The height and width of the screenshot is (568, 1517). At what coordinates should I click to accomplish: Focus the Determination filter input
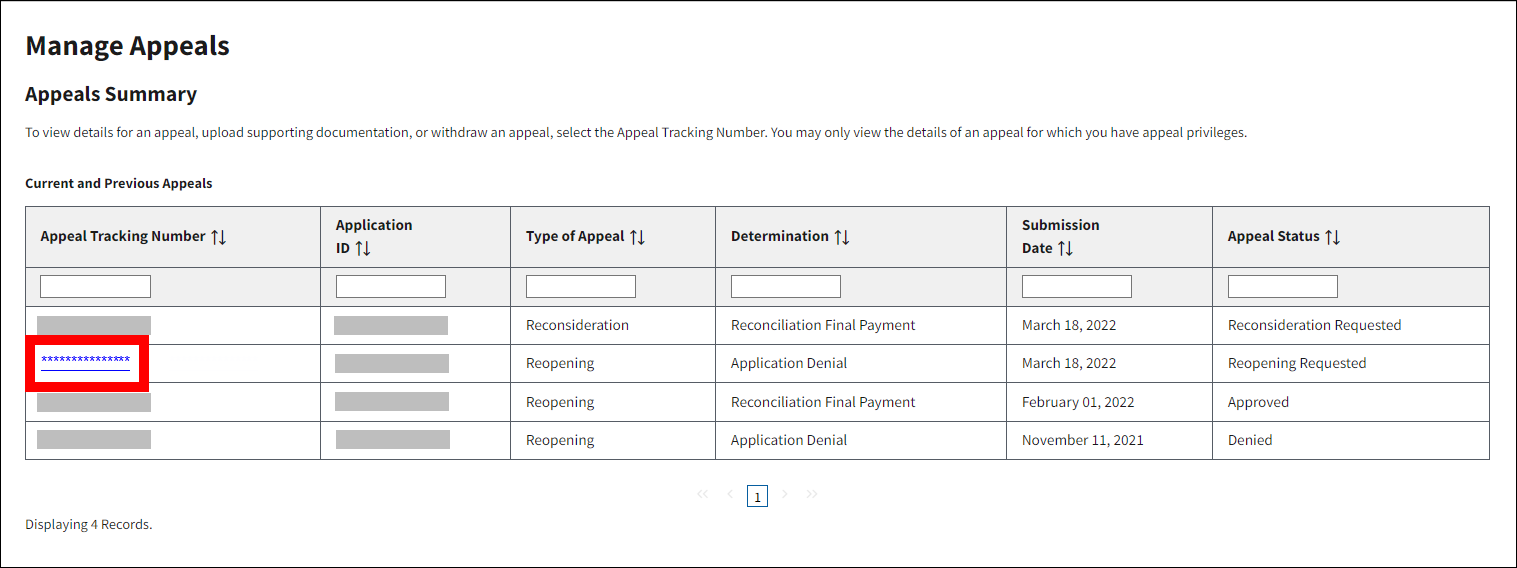786,287
